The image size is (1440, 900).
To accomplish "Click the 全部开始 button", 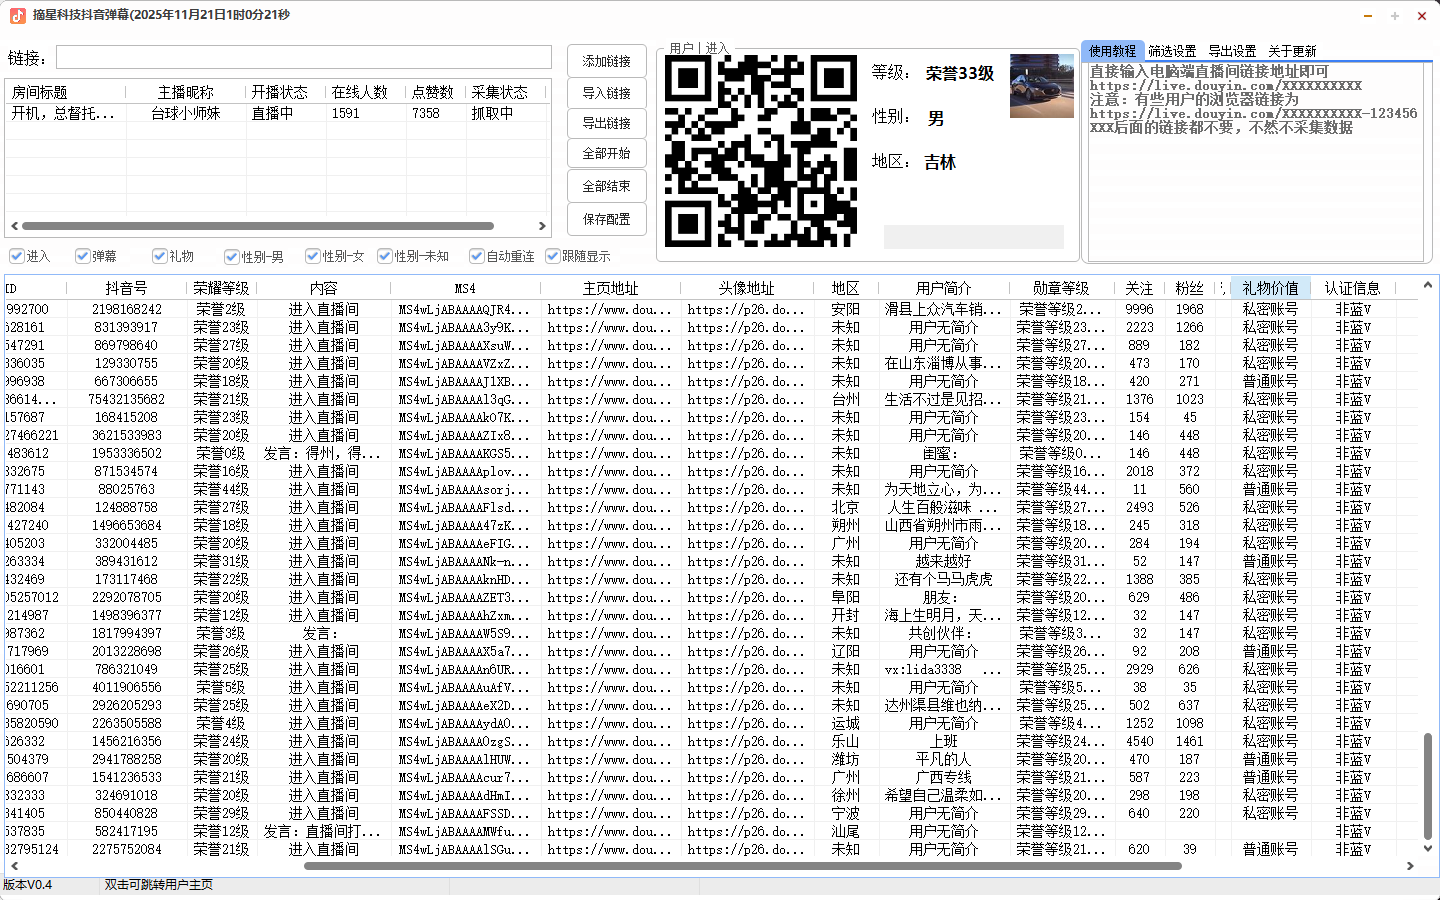I will [606, 153].
